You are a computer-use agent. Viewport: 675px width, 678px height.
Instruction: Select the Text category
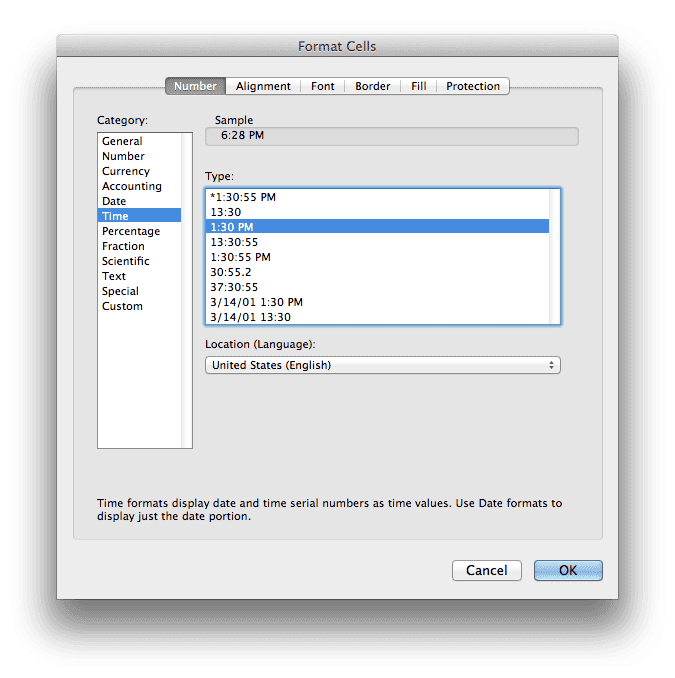coord(139,276)
